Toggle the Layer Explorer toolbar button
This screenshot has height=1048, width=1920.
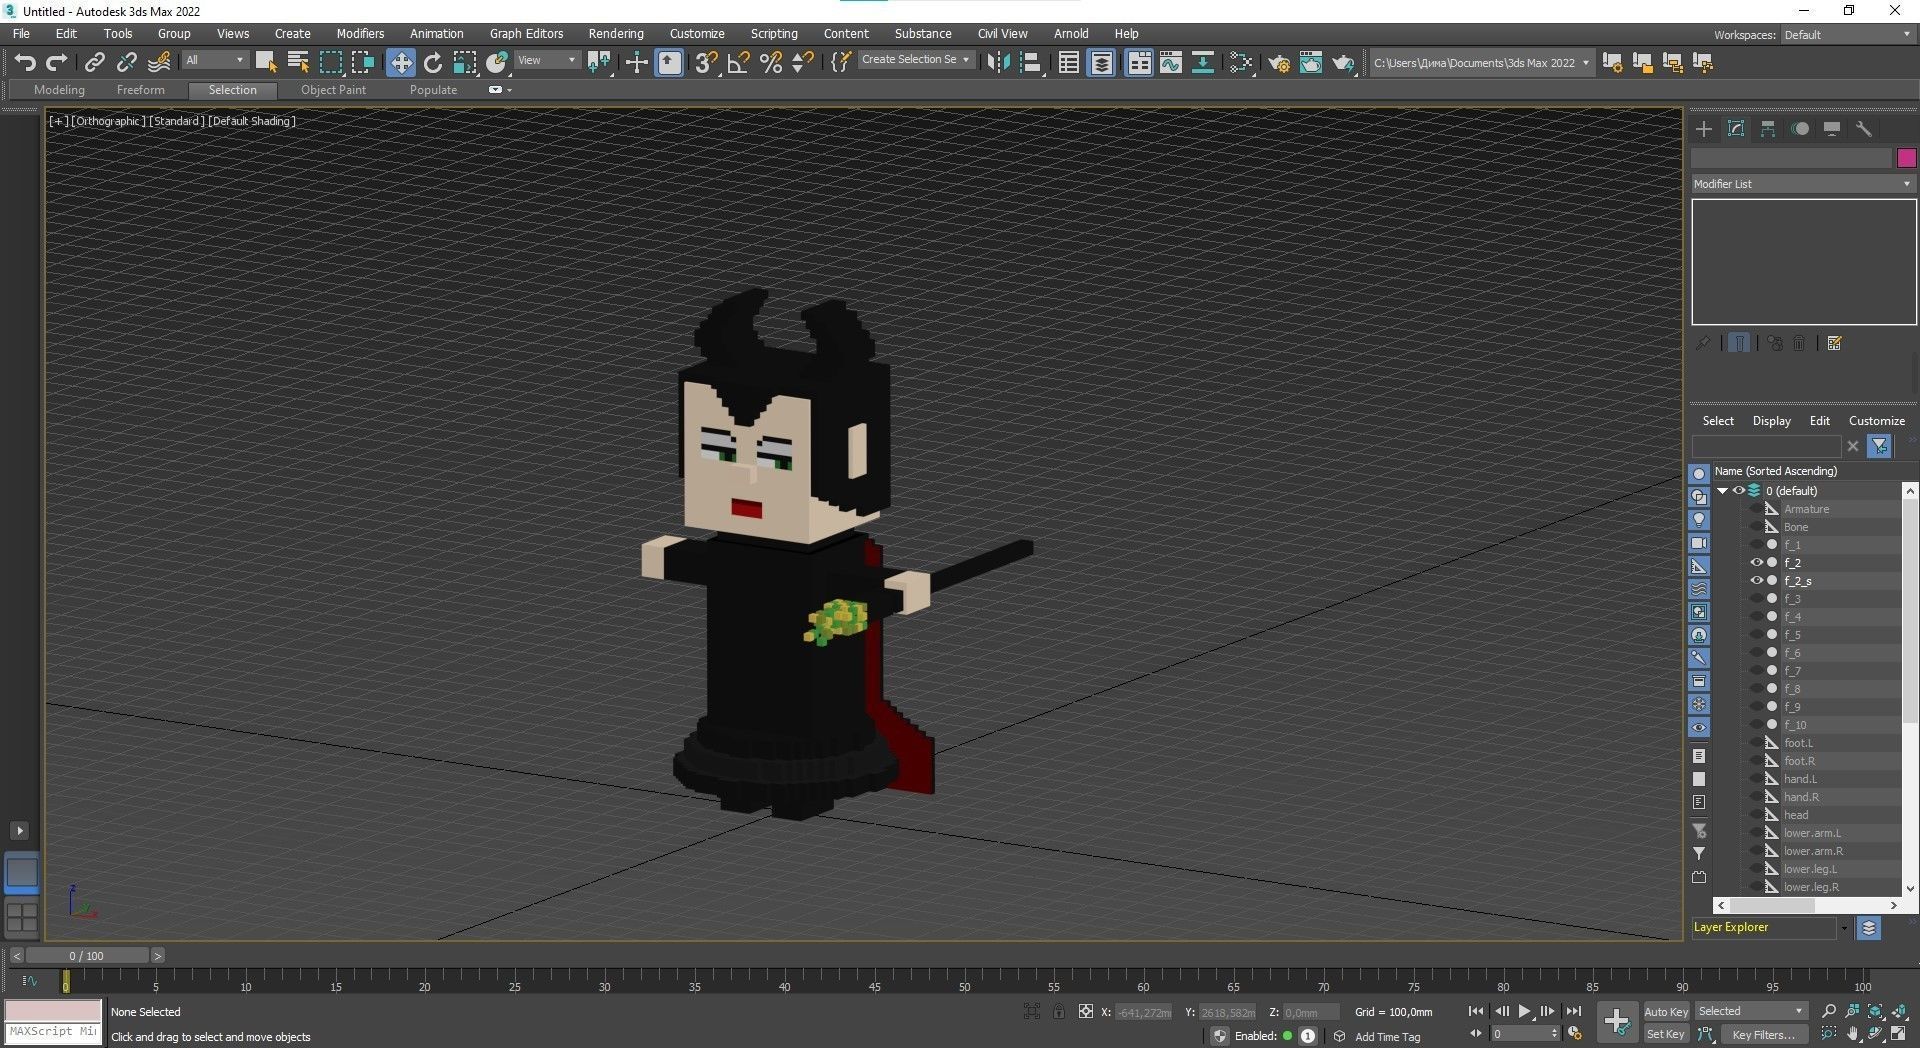[1101, 62]
